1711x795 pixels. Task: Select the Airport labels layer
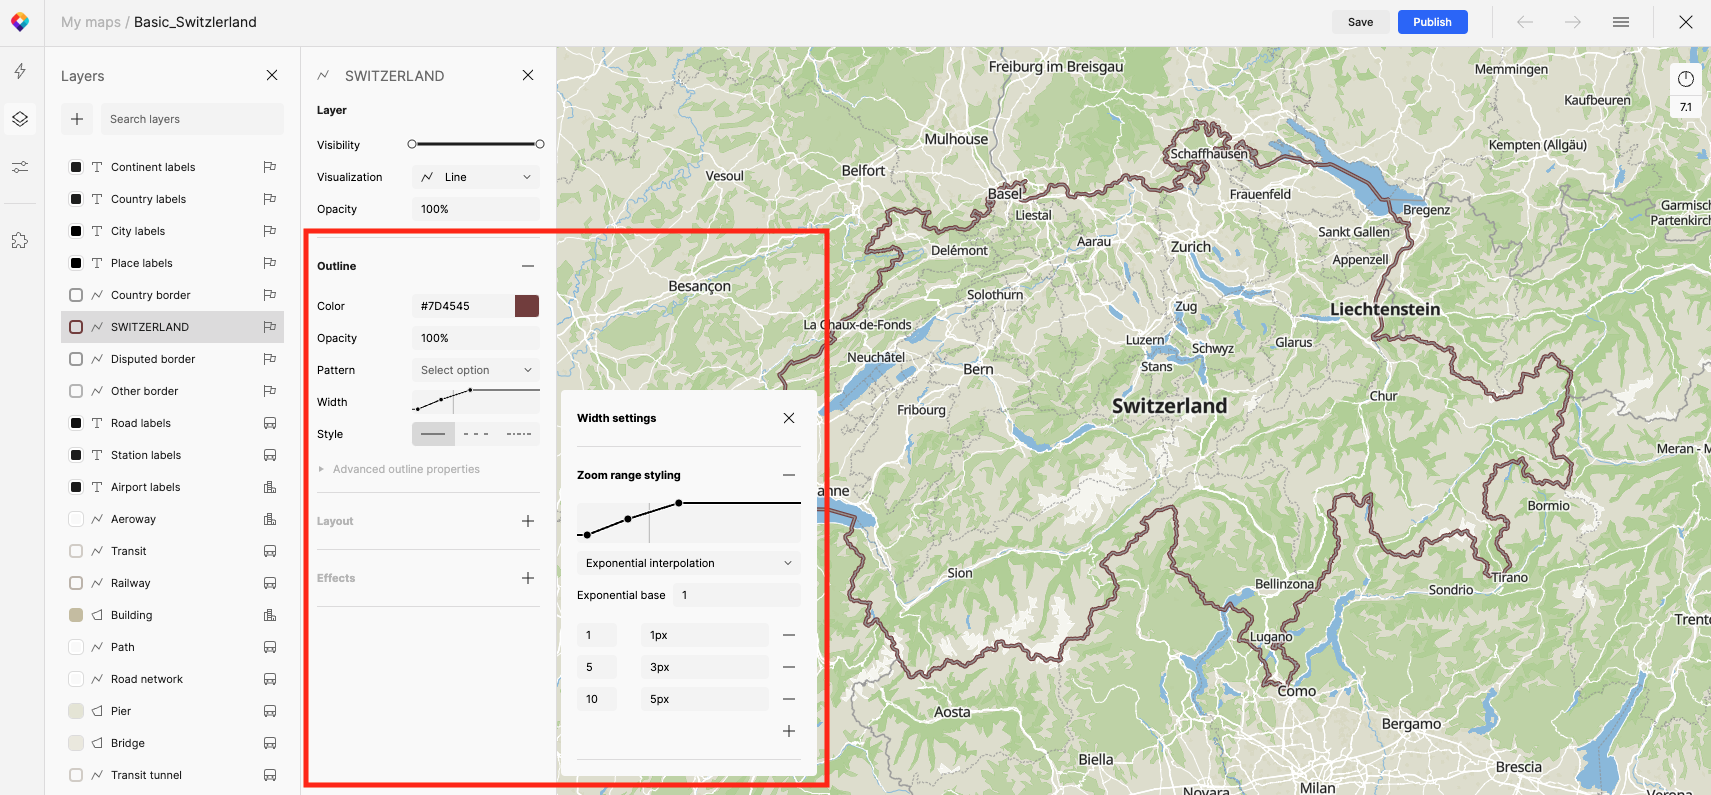tap(145, 487)
